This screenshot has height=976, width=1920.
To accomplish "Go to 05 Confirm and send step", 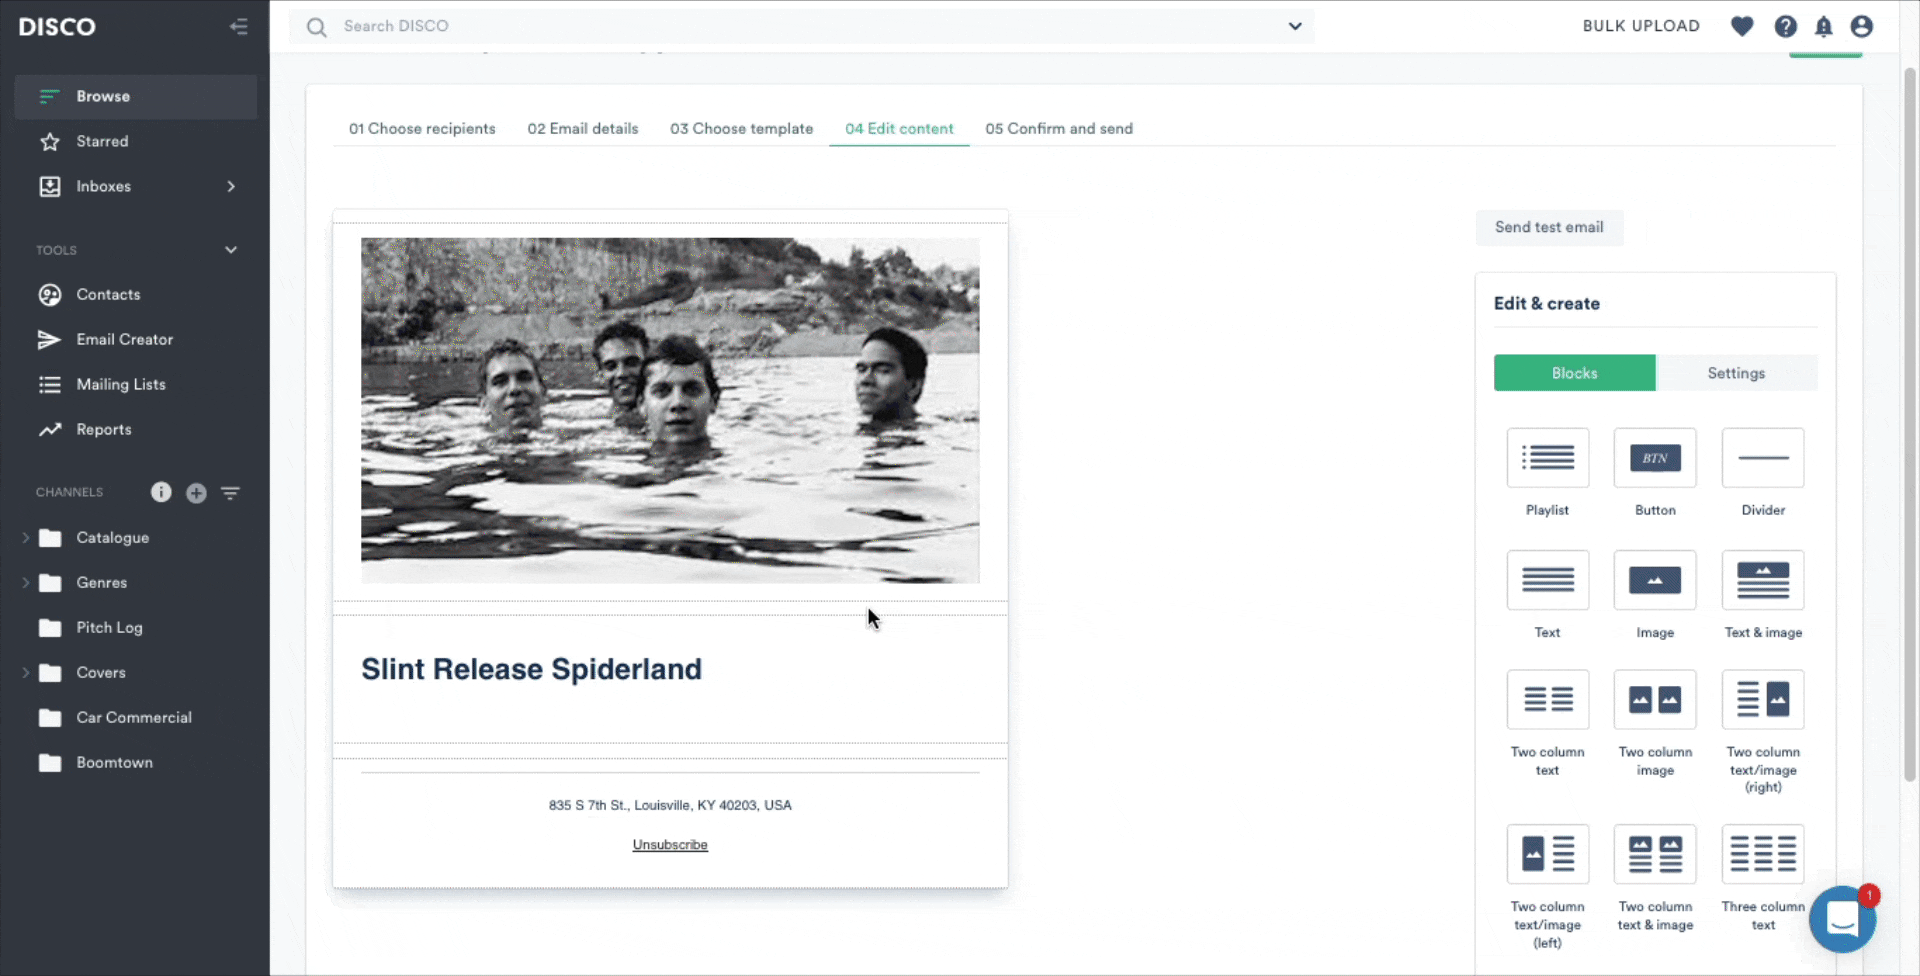I will tap(1059, 129).
